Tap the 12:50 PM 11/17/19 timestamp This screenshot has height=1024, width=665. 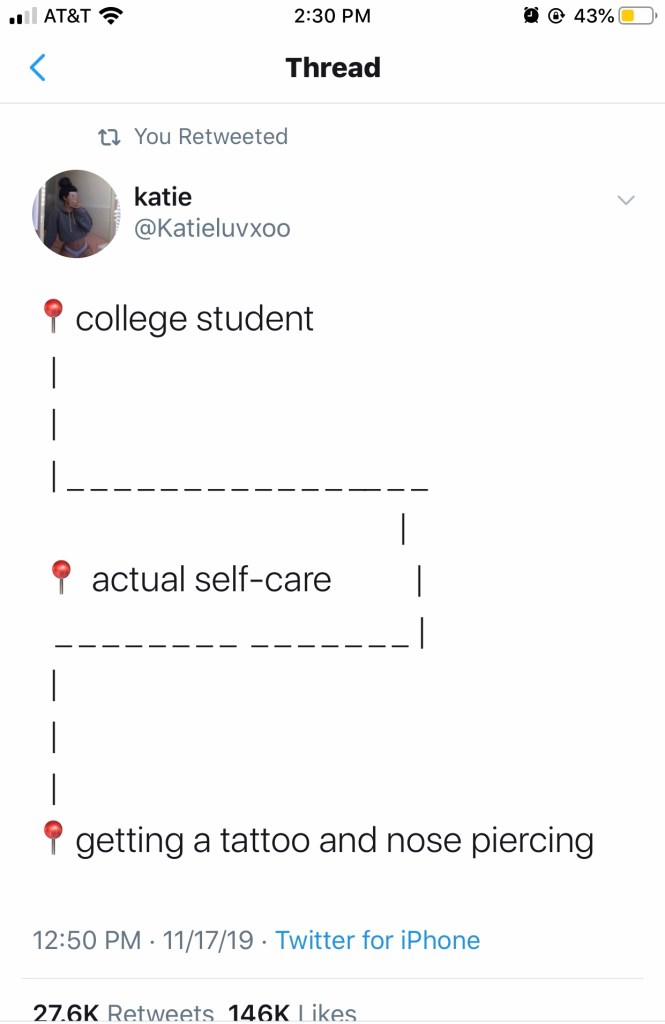coord(142,940)
